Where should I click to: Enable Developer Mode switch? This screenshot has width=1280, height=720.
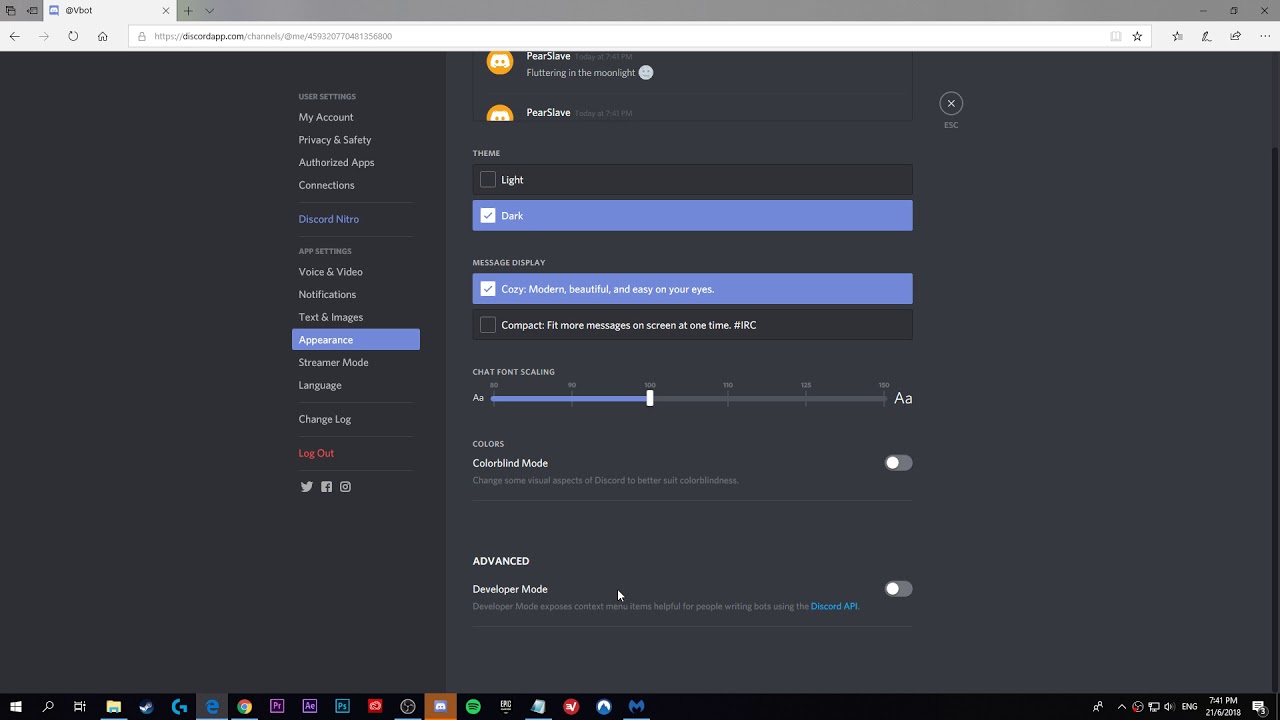coord(898,589)
